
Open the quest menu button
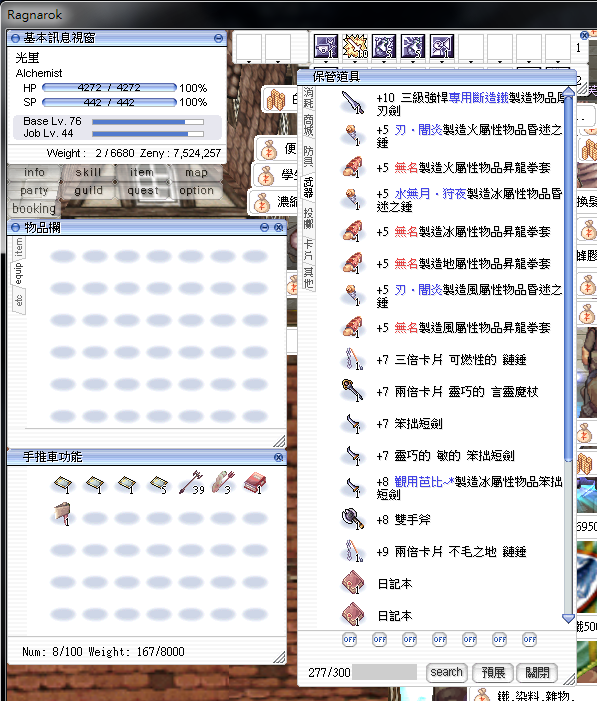tap(142, 190)
